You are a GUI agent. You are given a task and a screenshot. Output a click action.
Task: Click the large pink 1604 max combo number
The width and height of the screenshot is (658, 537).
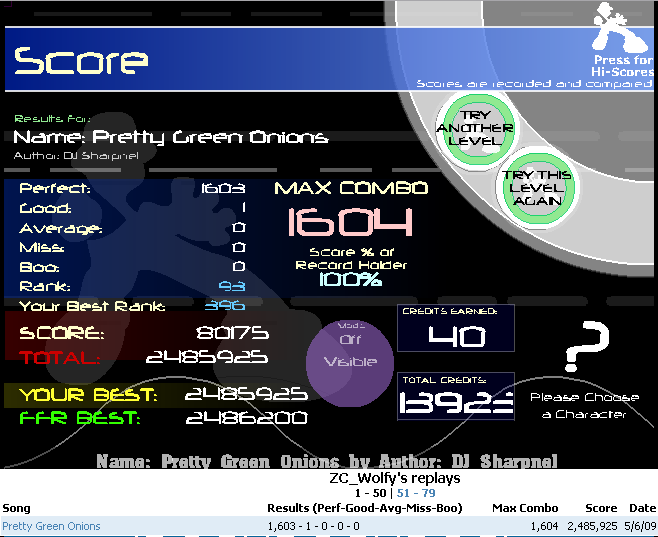pos(349,222)
